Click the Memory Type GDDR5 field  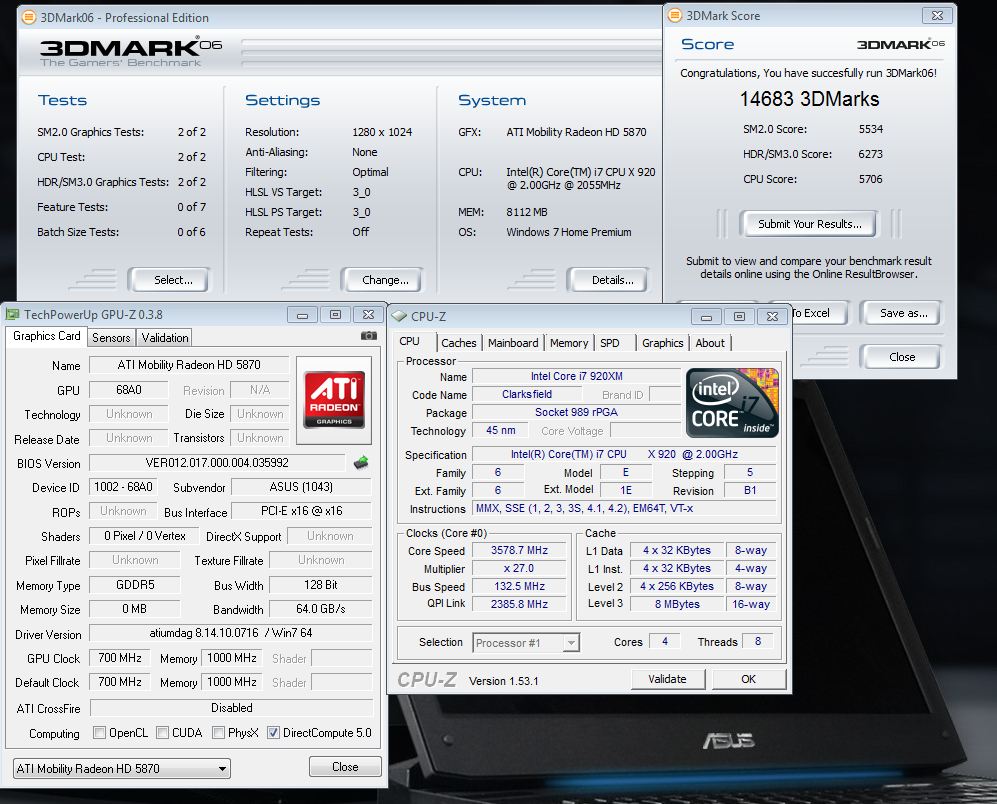135,585
